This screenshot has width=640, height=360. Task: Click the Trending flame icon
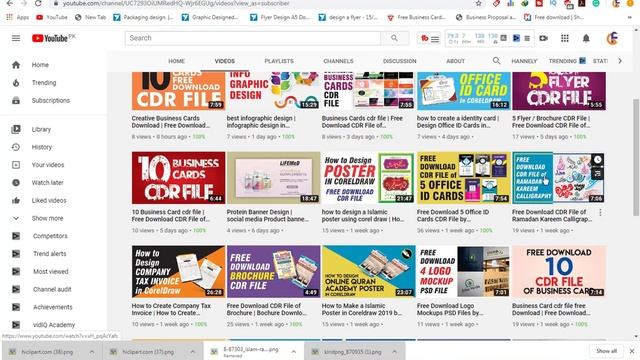tap(16, 82)
